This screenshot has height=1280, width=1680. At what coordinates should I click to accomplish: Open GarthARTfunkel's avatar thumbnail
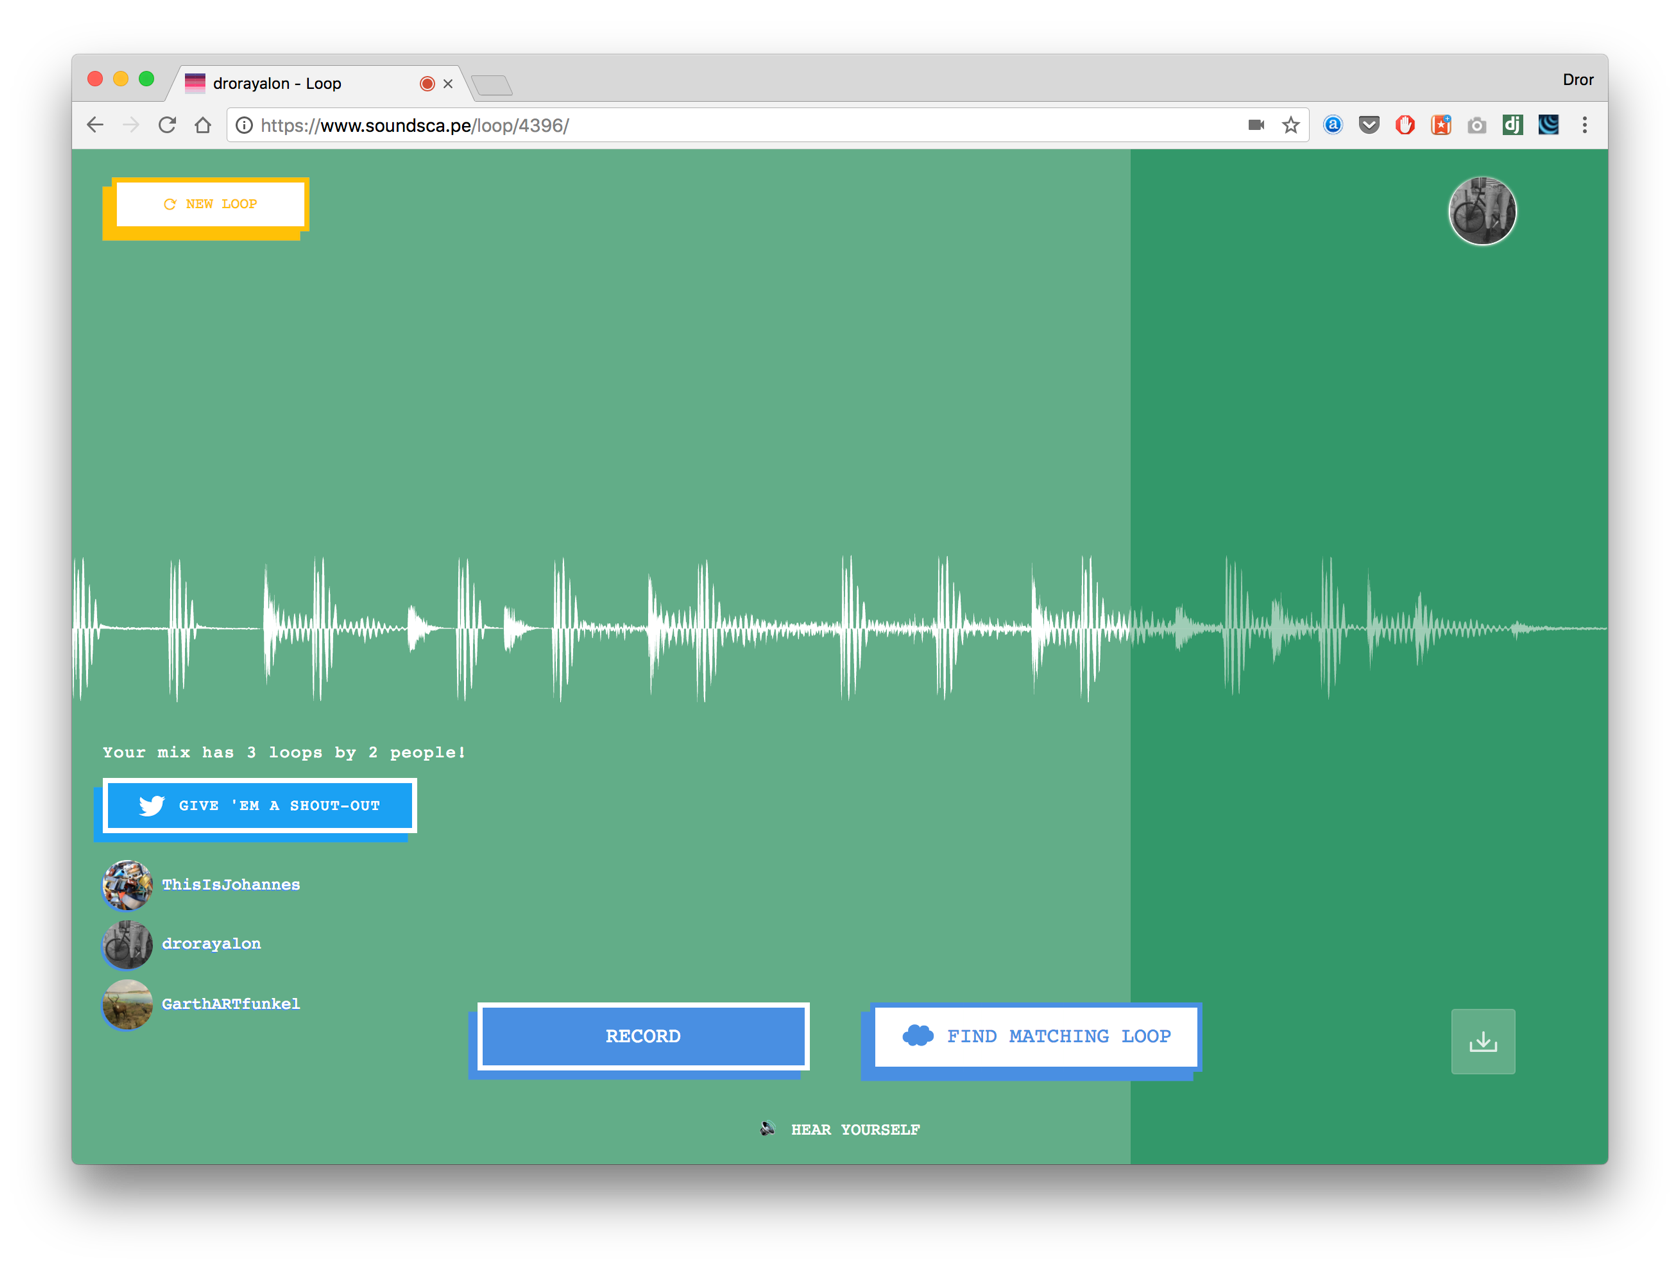[x=127, y=1004]
